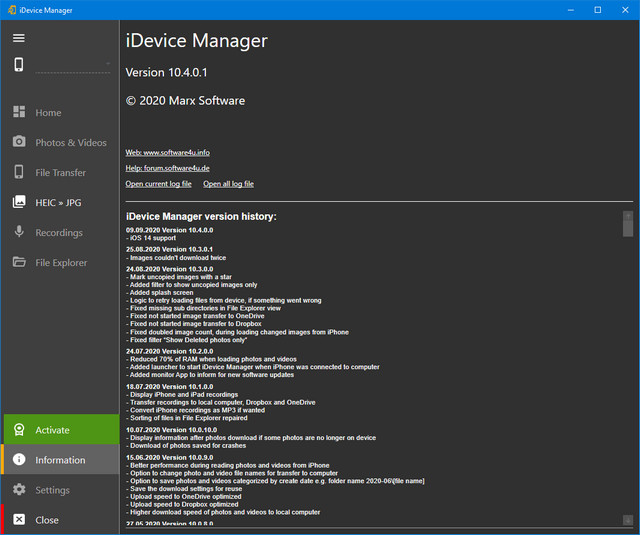Viewport: 640px width, 535px height.
Task: Click the Settings gear icon
Action: [x=19, y=490]
